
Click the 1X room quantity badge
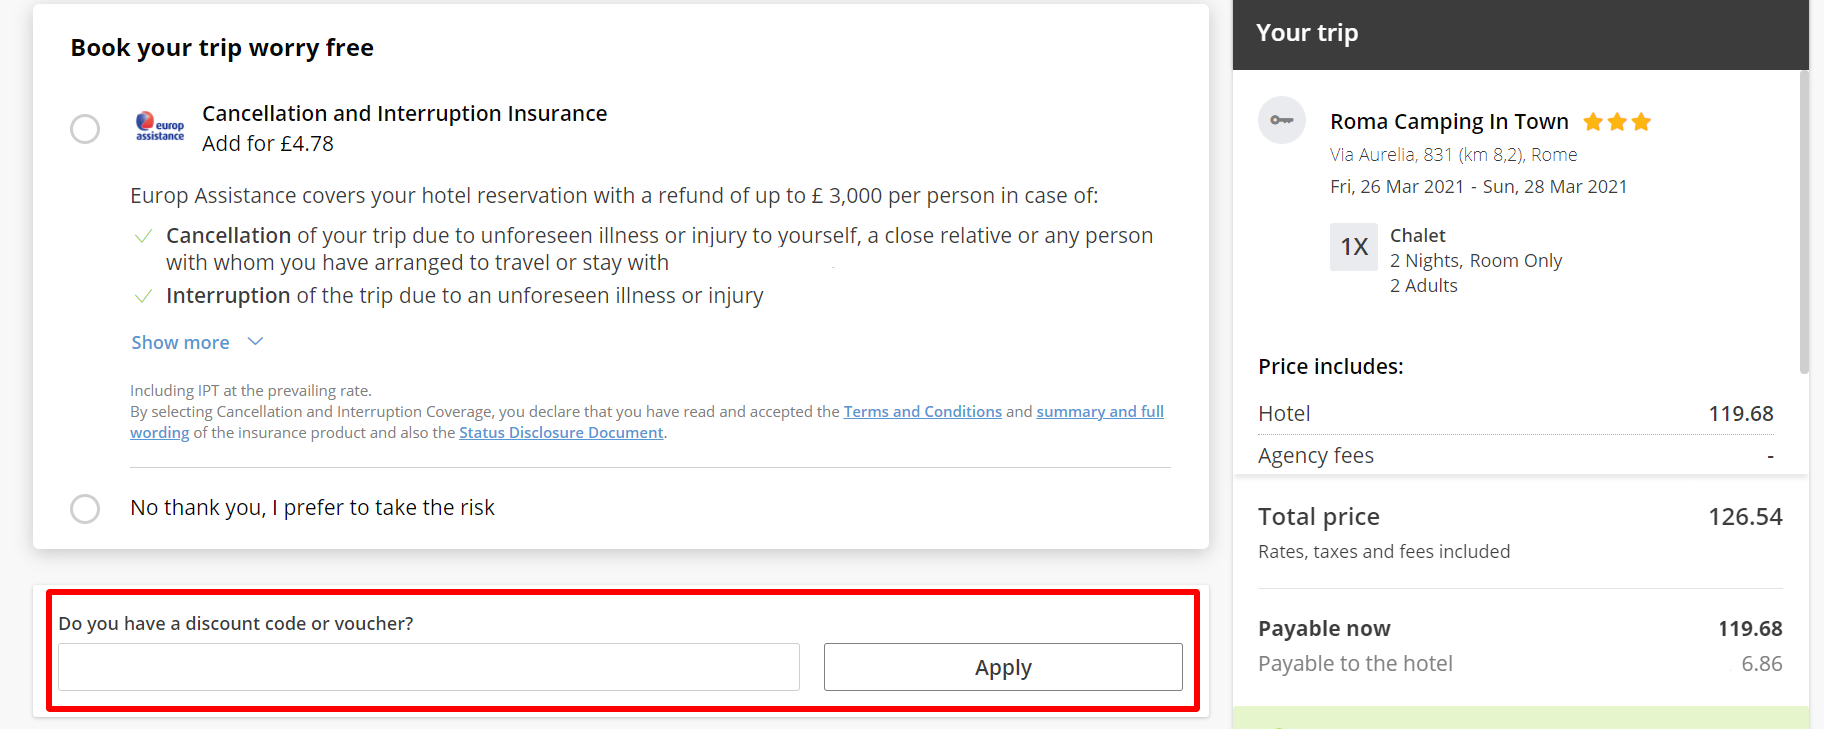tap(1353, 247)
